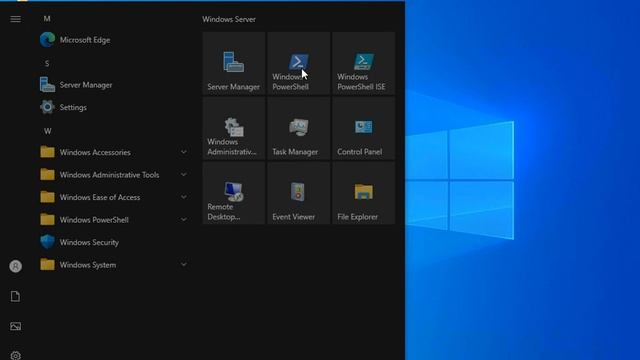Expand Windows Ease of Access chevron

click(x=184, y=197)
